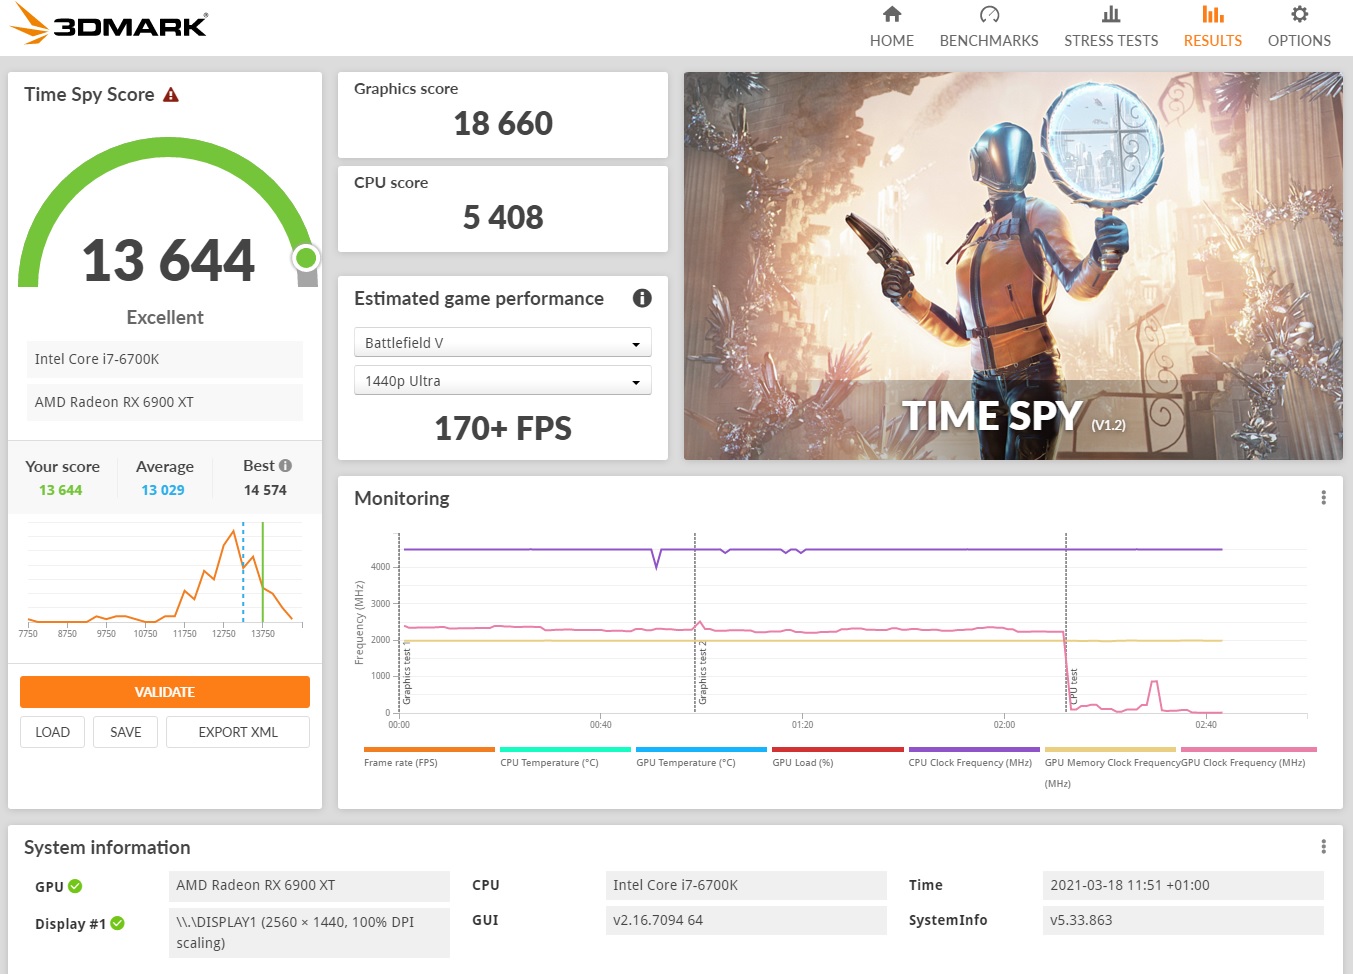The image size is (1353, 974).
Task: Toggle the CPU Temperature legend
Action: 565,757
